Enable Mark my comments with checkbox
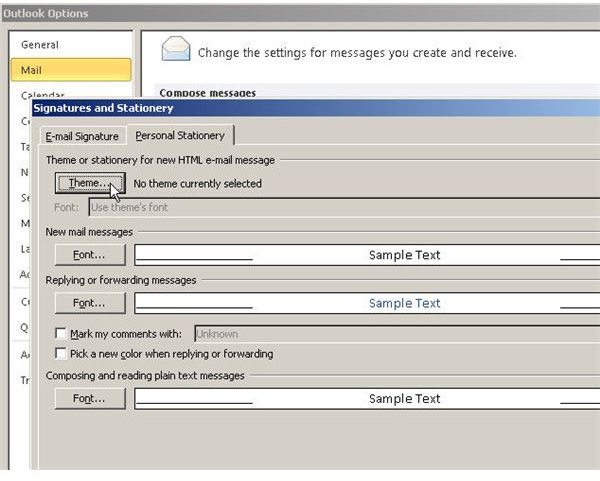 [61, 333]
